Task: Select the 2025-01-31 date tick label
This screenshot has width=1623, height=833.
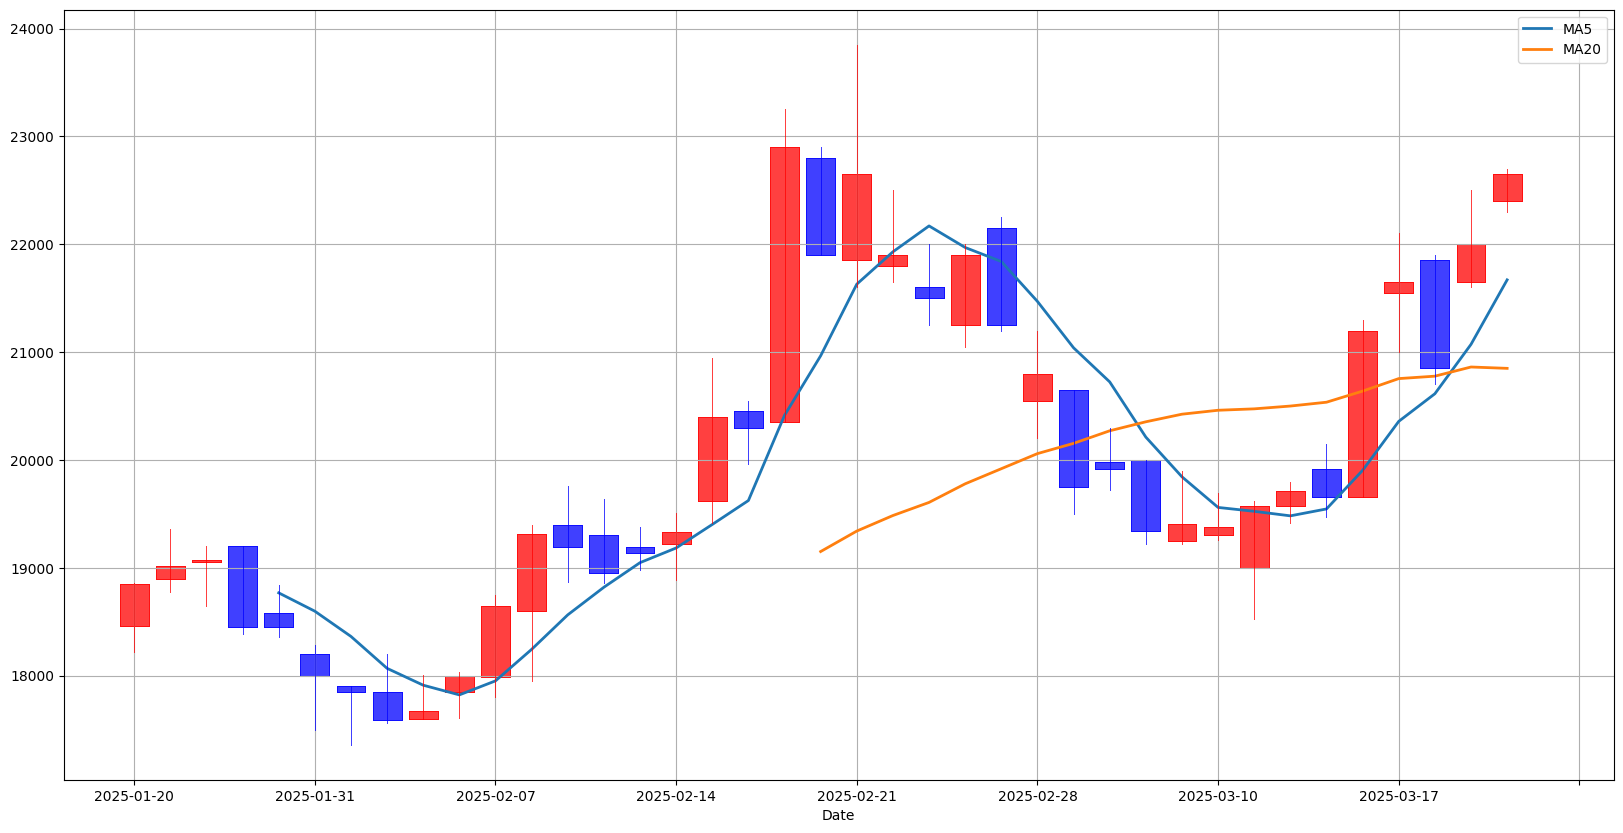Action: pyautogui.click(x=315, y=796)
